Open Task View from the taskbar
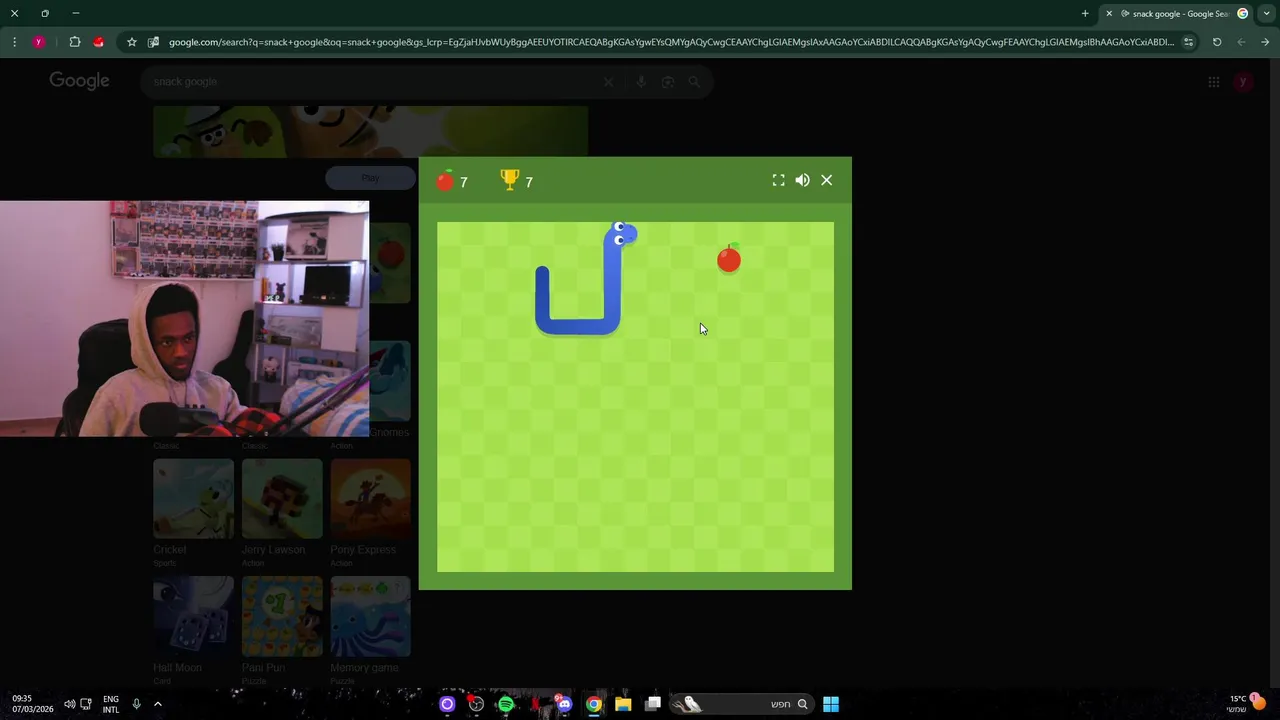The width and height of the screenshot is (1280, 720). pos(653,704)
